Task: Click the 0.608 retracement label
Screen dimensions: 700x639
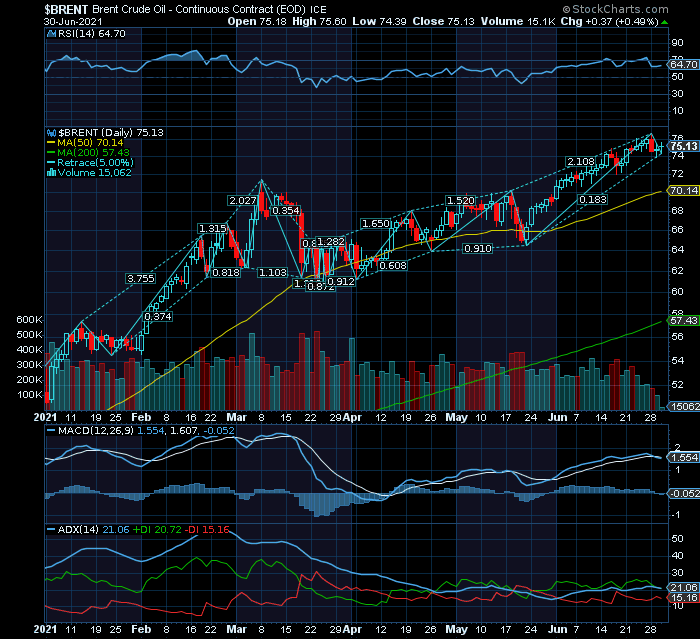Action: [393, 266]
